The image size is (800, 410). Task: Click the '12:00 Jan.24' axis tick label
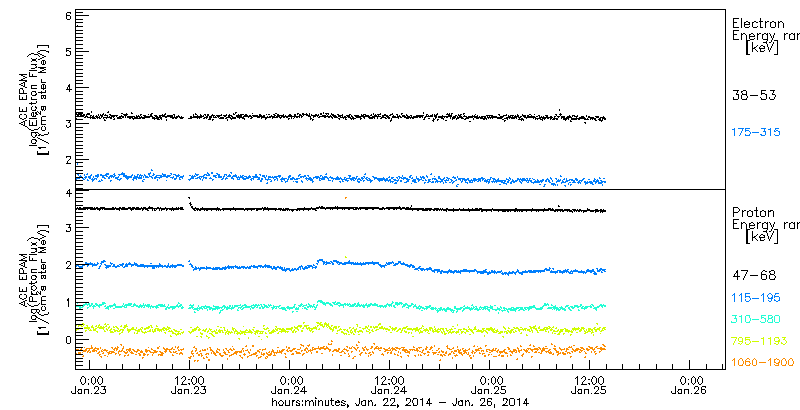coord(389,386)
